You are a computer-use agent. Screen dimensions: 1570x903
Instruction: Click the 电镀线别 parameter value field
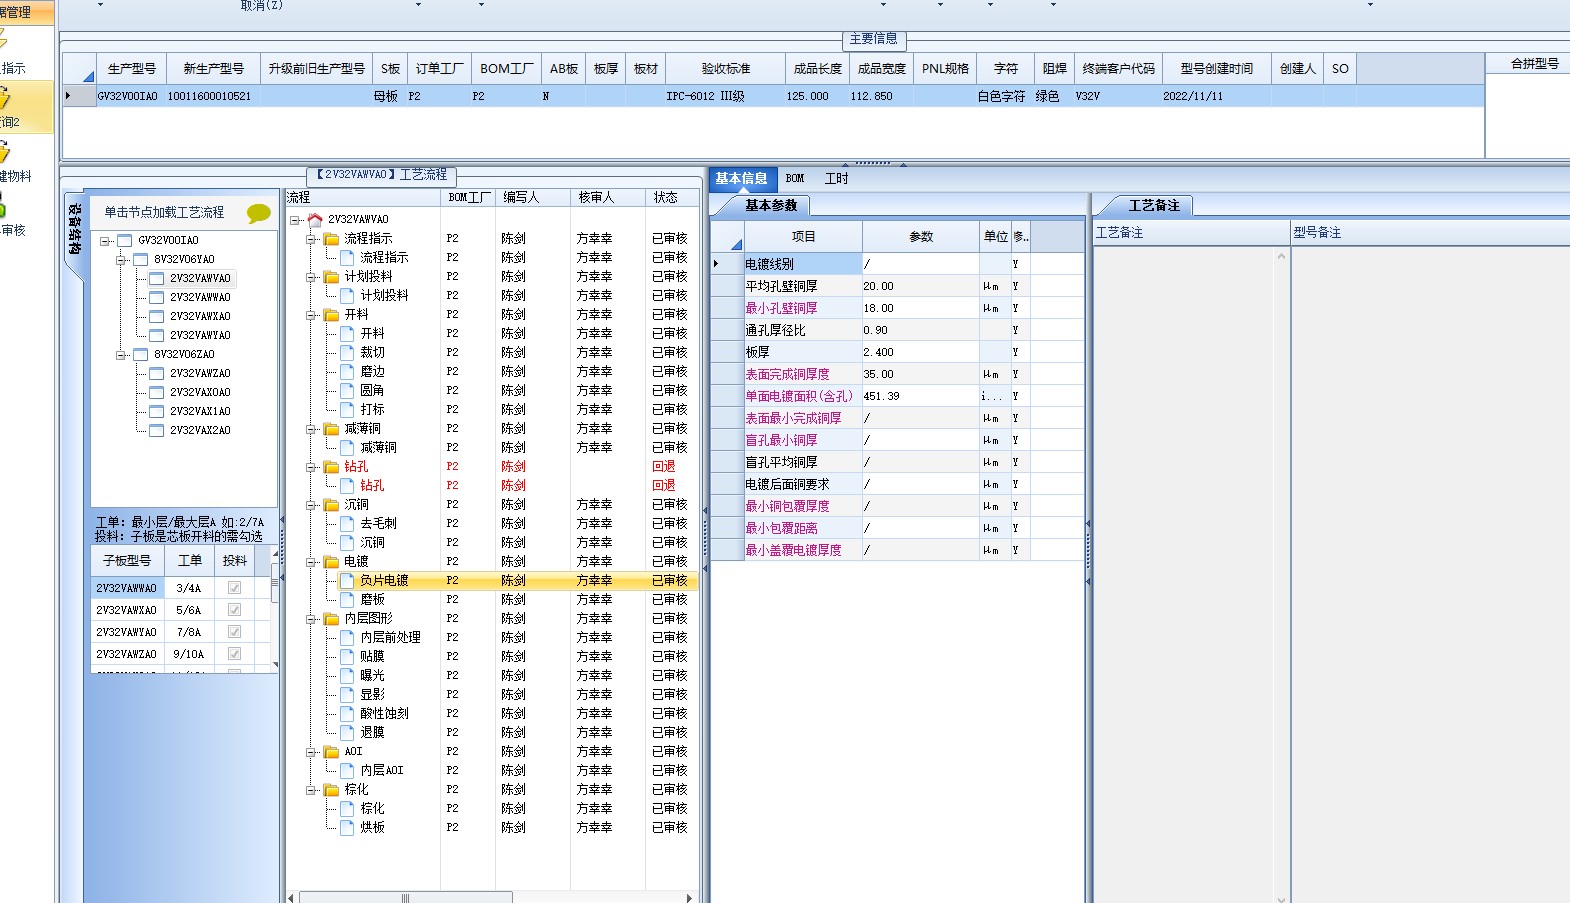coord(920,264)
